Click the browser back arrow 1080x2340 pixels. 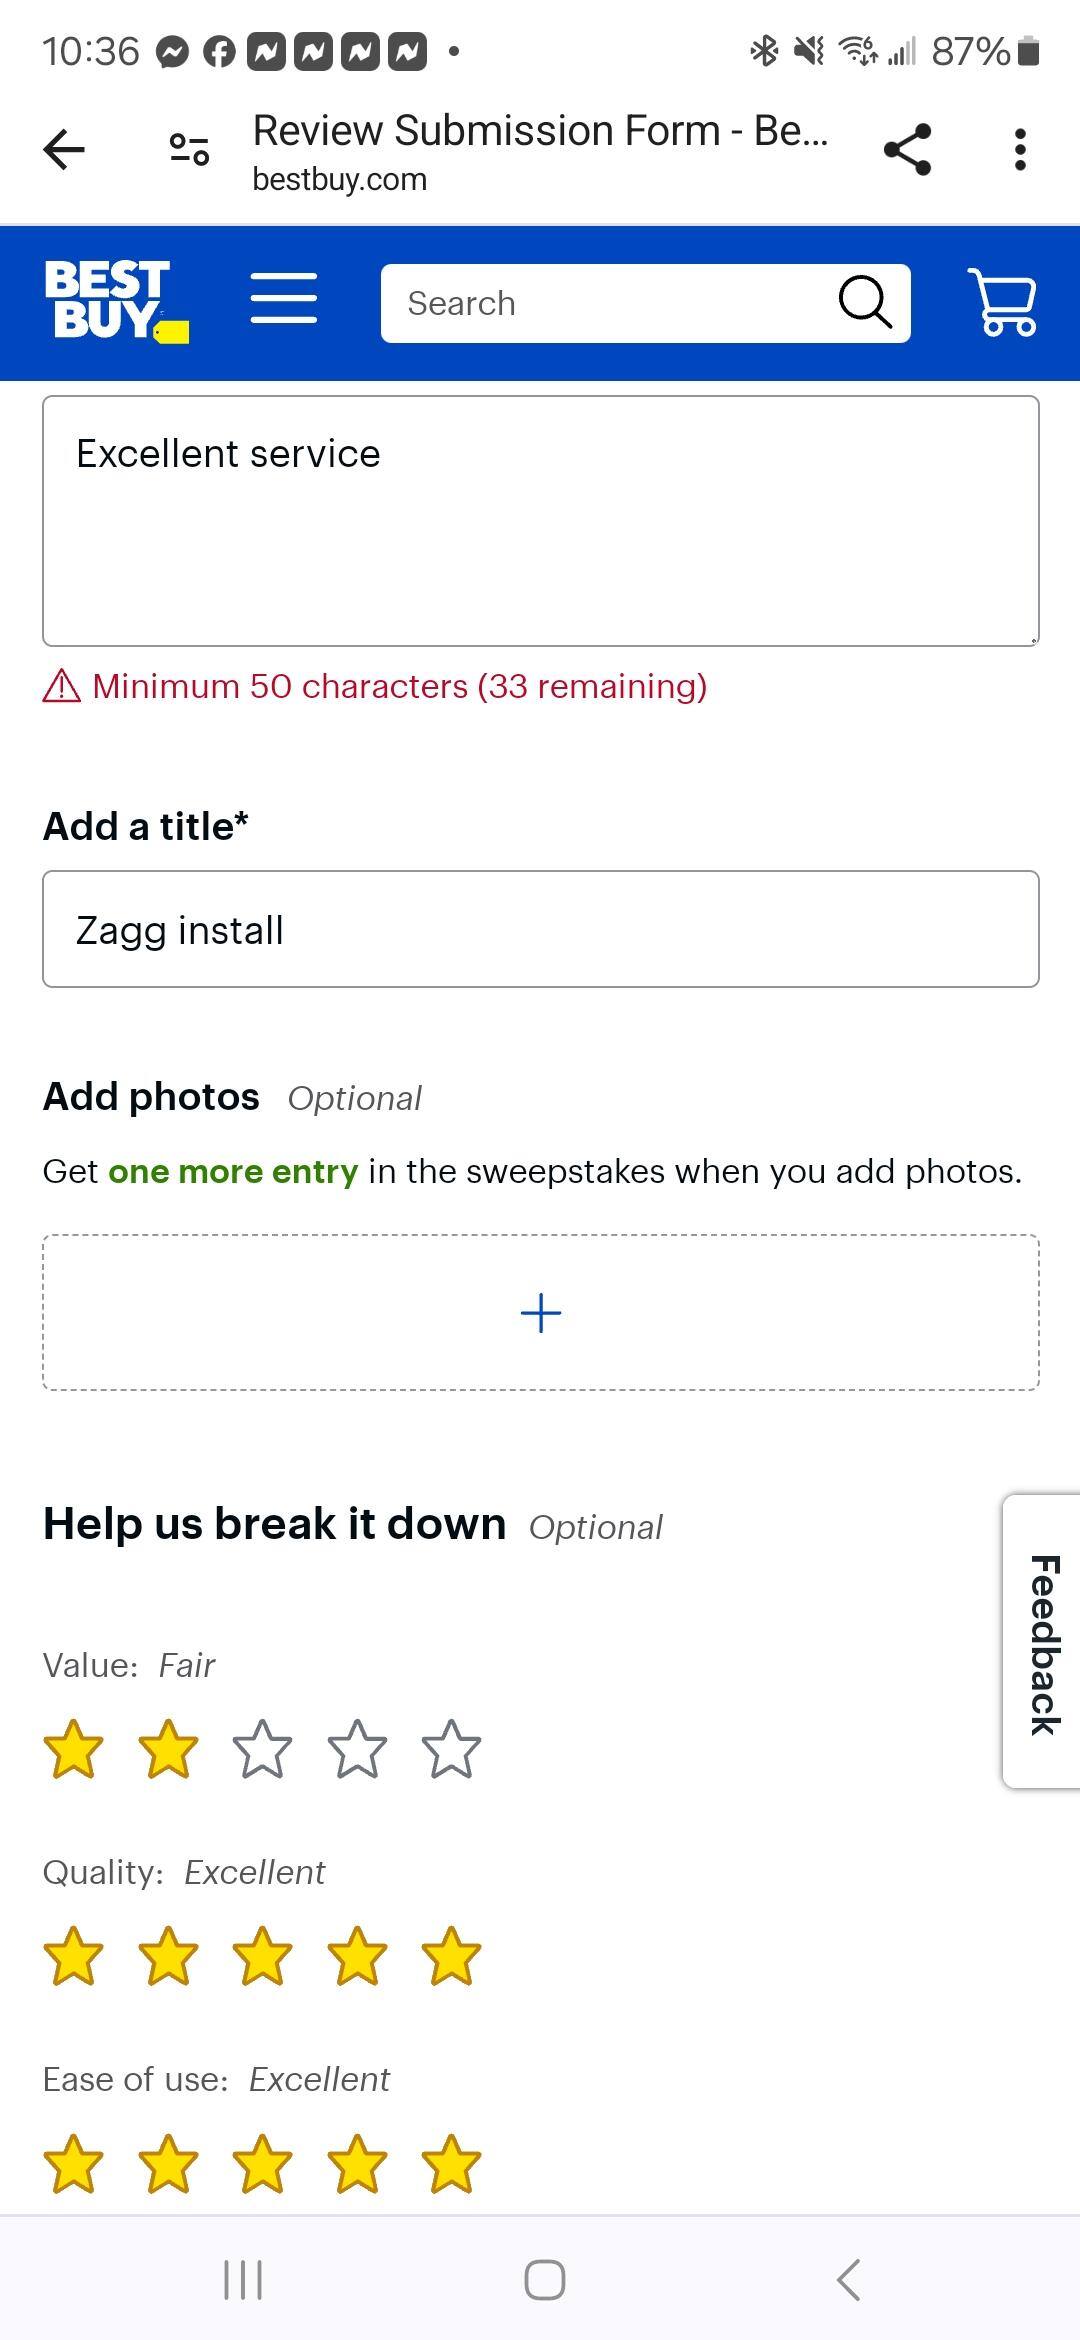(x=63, y=149)
